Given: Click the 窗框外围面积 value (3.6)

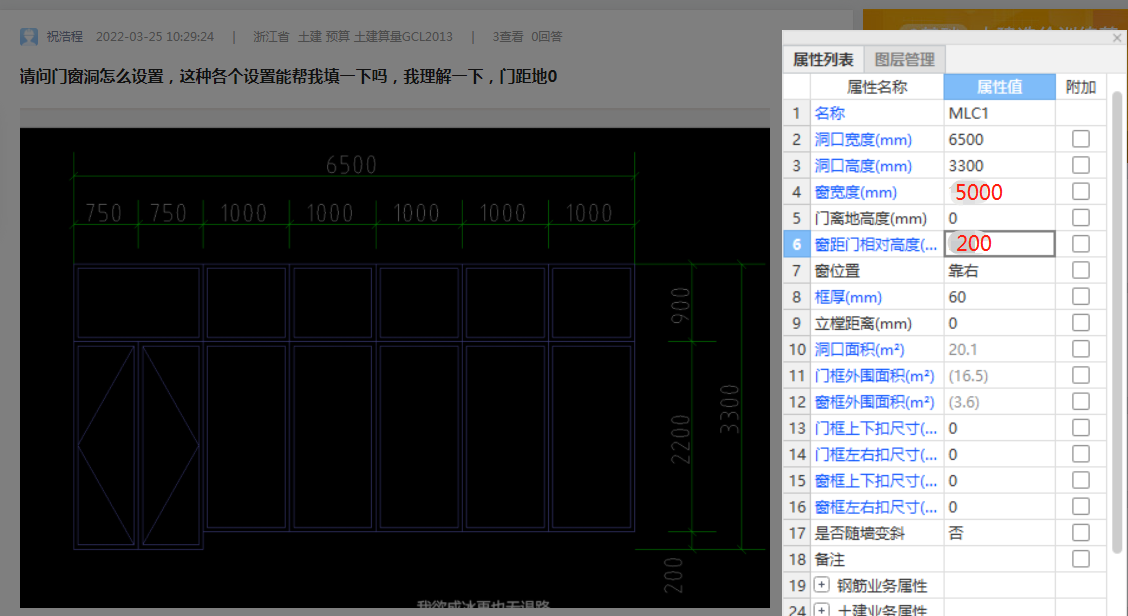Looking at the screenshot, I should [x=999, y=402].
